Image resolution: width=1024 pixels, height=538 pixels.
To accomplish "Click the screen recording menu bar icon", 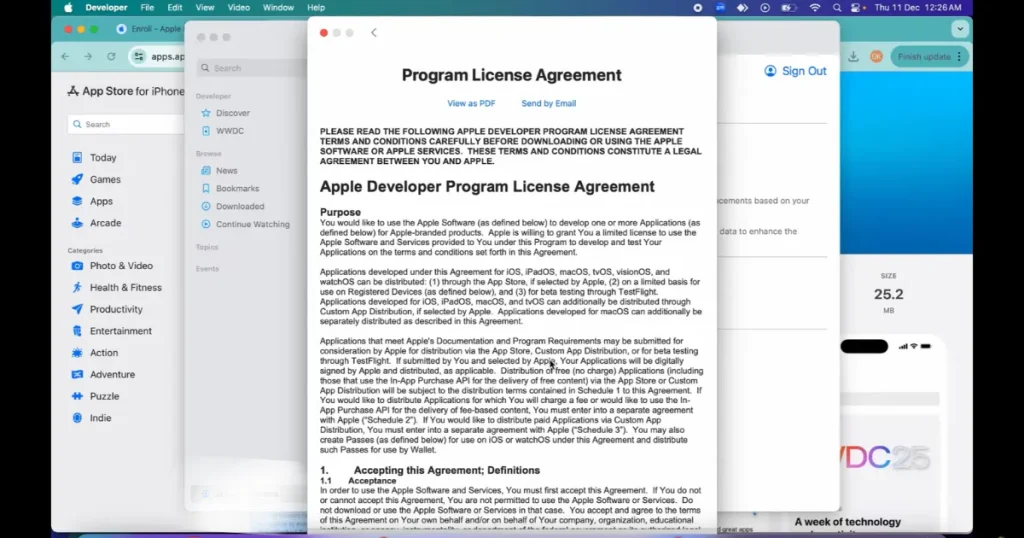I will [697, 8].
